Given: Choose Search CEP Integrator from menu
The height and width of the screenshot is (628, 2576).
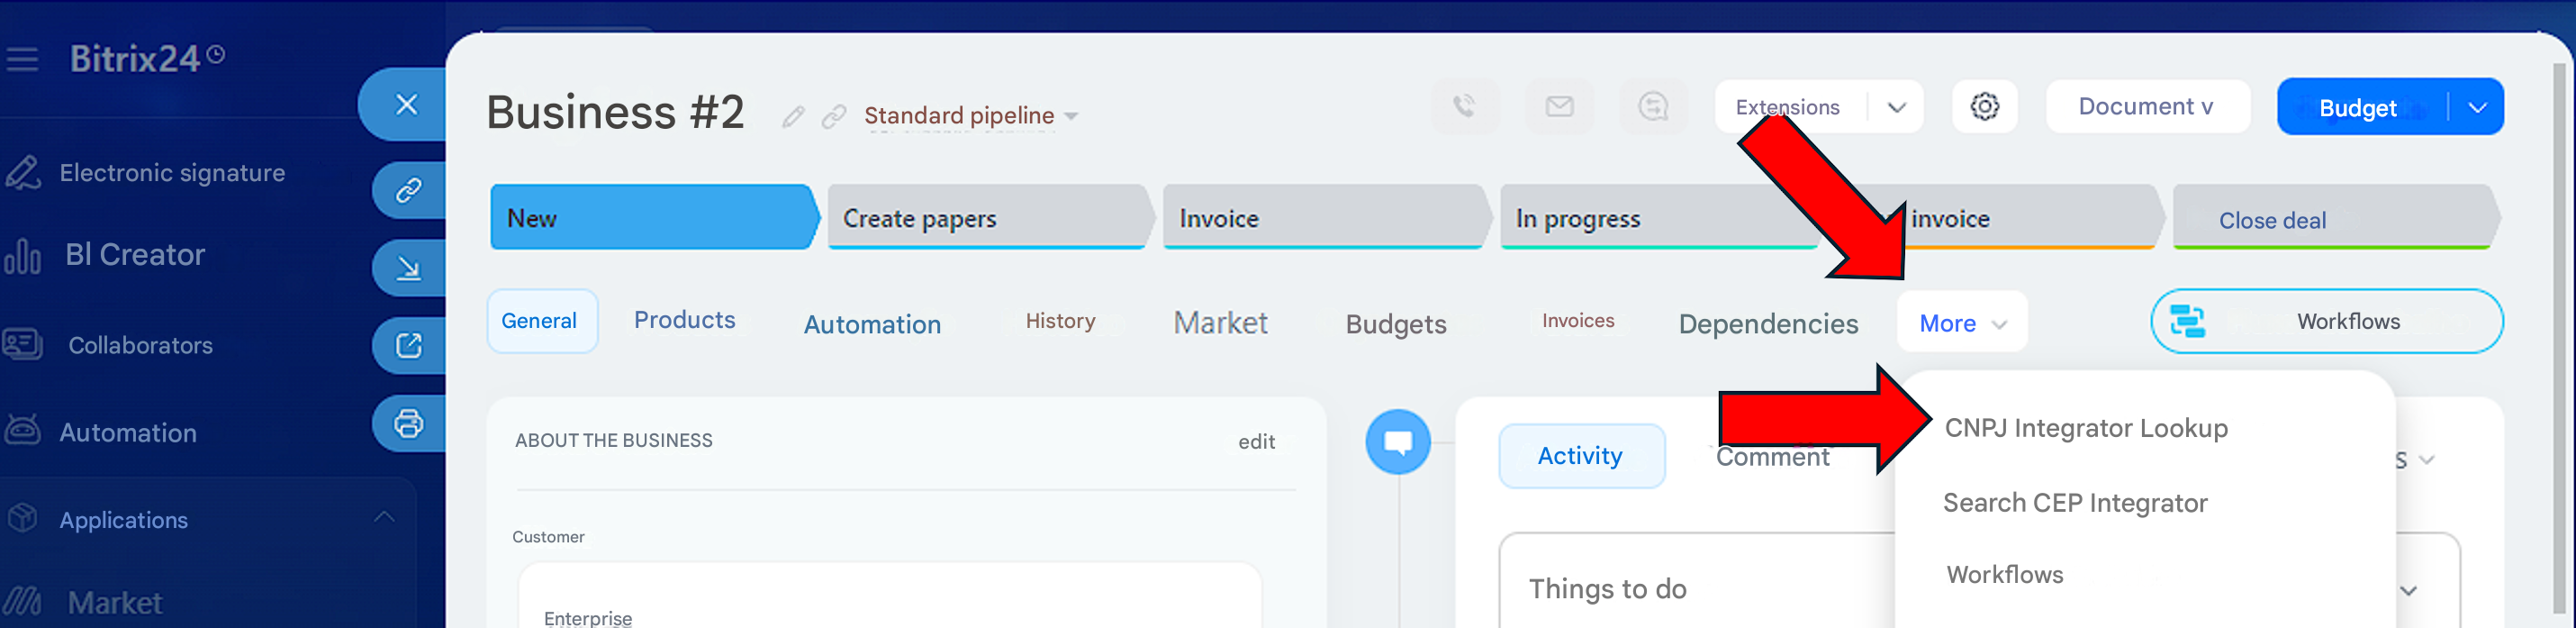Looking at the screenshot, I should [x=2074, y=503].
